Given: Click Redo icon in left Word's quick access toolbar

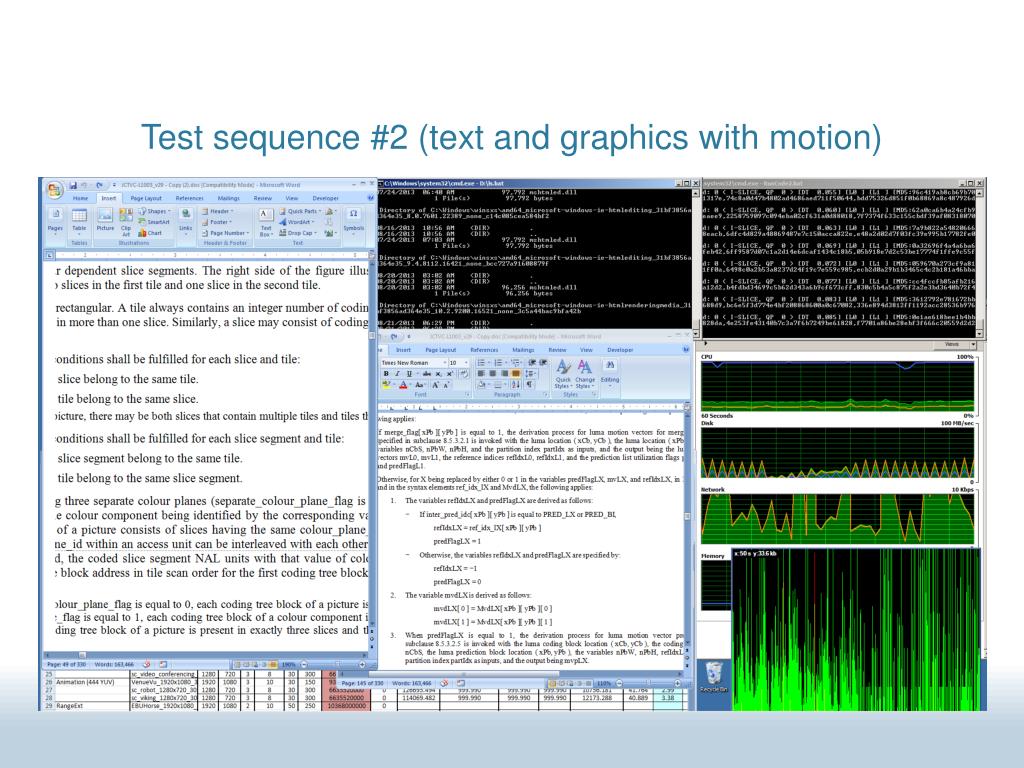Looking at the screenshot, I should [99, 185].
